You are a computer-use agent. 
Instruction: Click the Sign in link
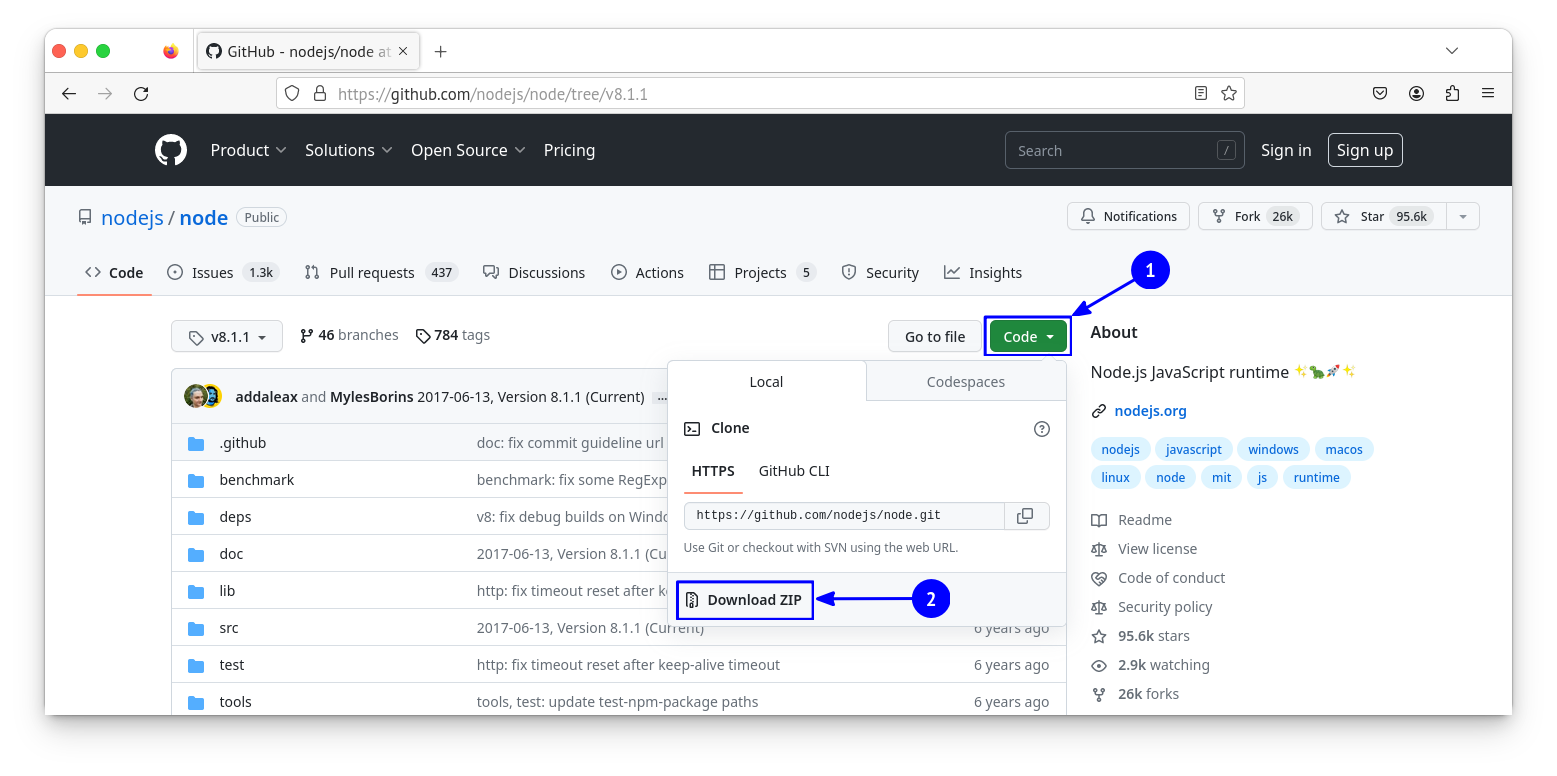pyautogui.click(x=1286, y=150)
